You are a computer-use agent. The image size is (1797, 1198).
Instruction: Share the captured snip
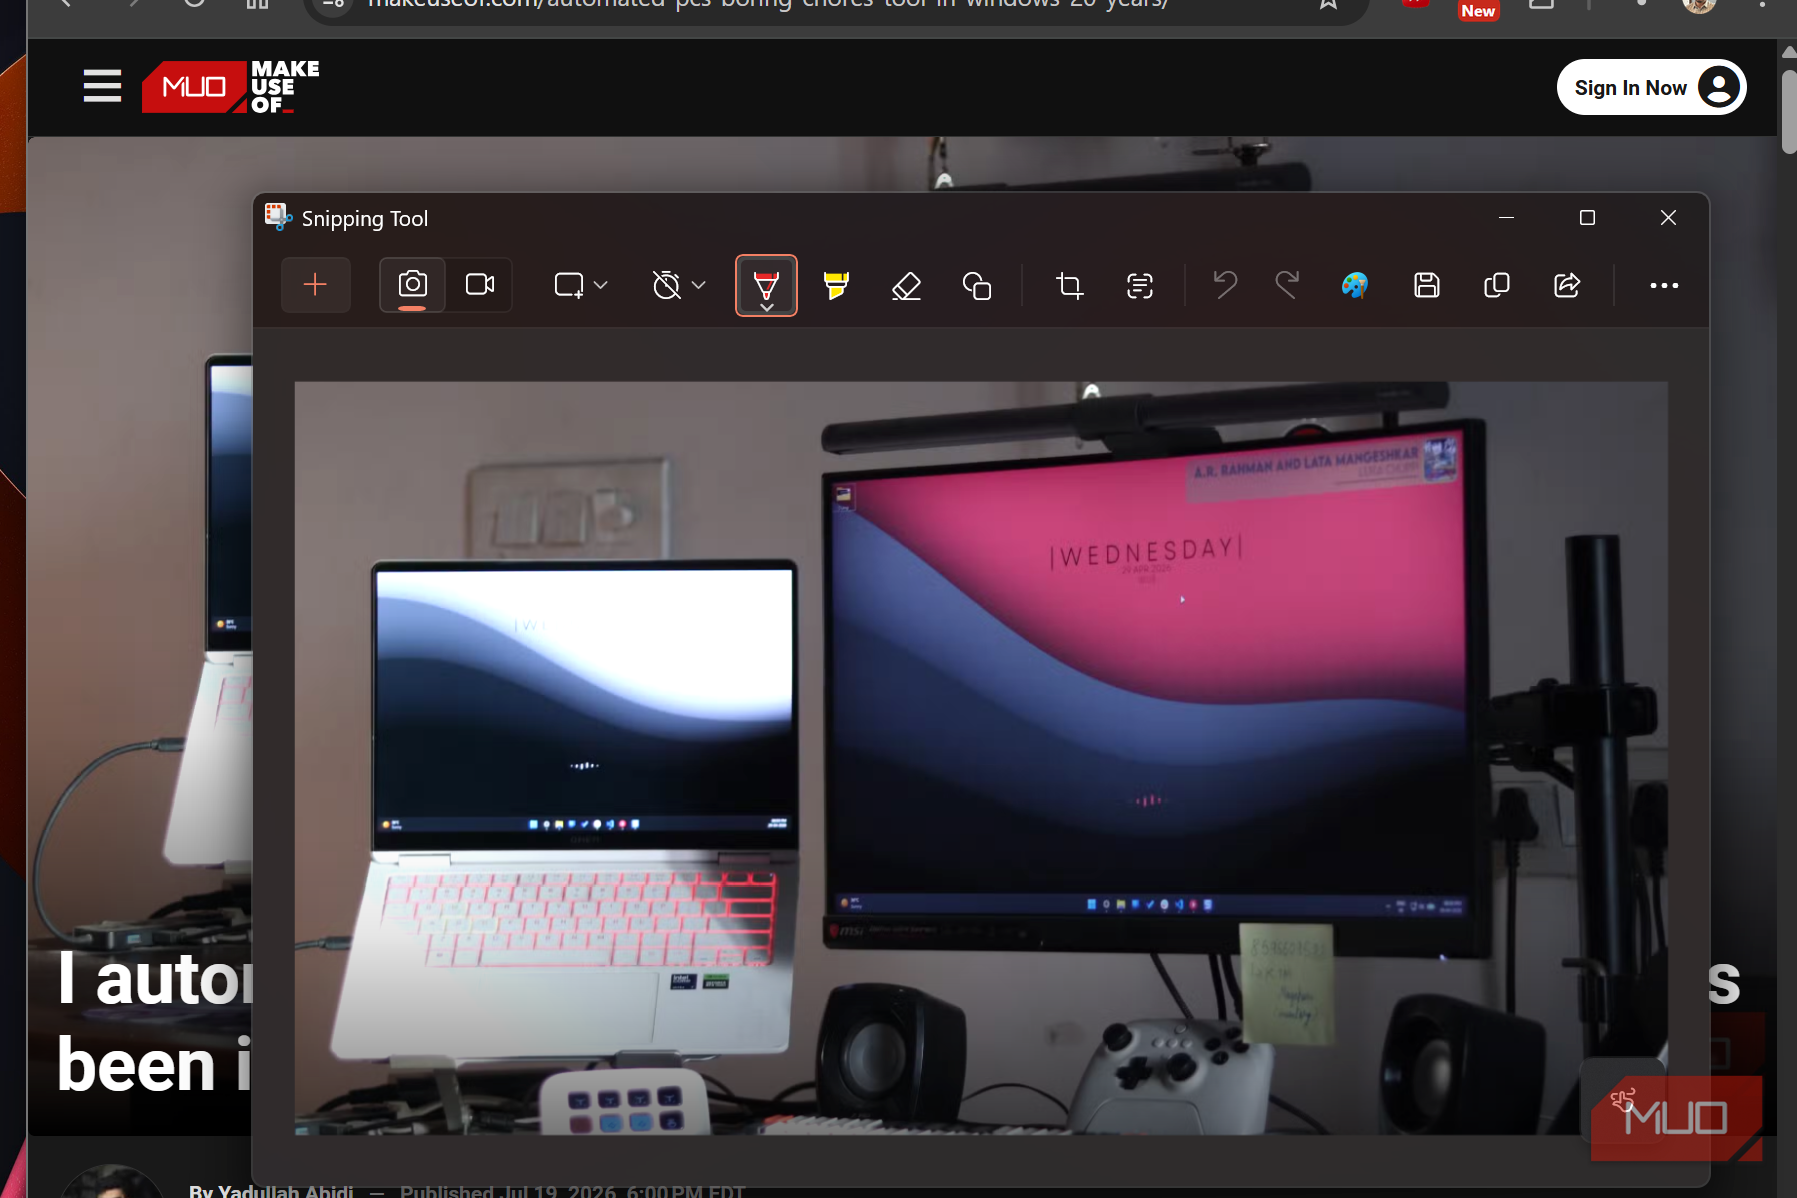pos(1567,285)
